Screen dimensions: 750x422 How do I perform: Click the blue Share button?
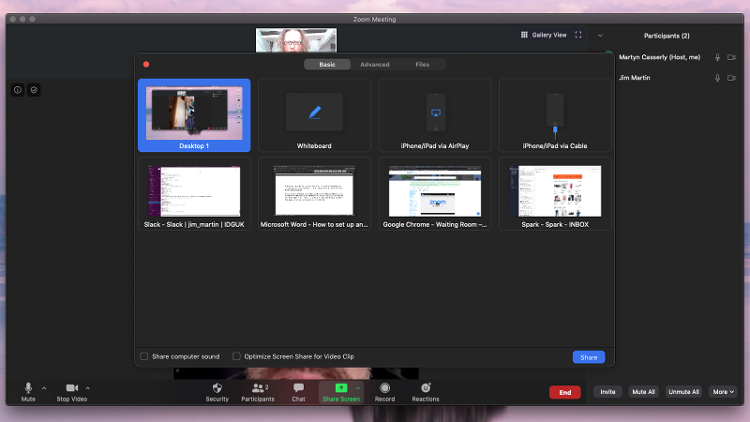pos(589,357)
